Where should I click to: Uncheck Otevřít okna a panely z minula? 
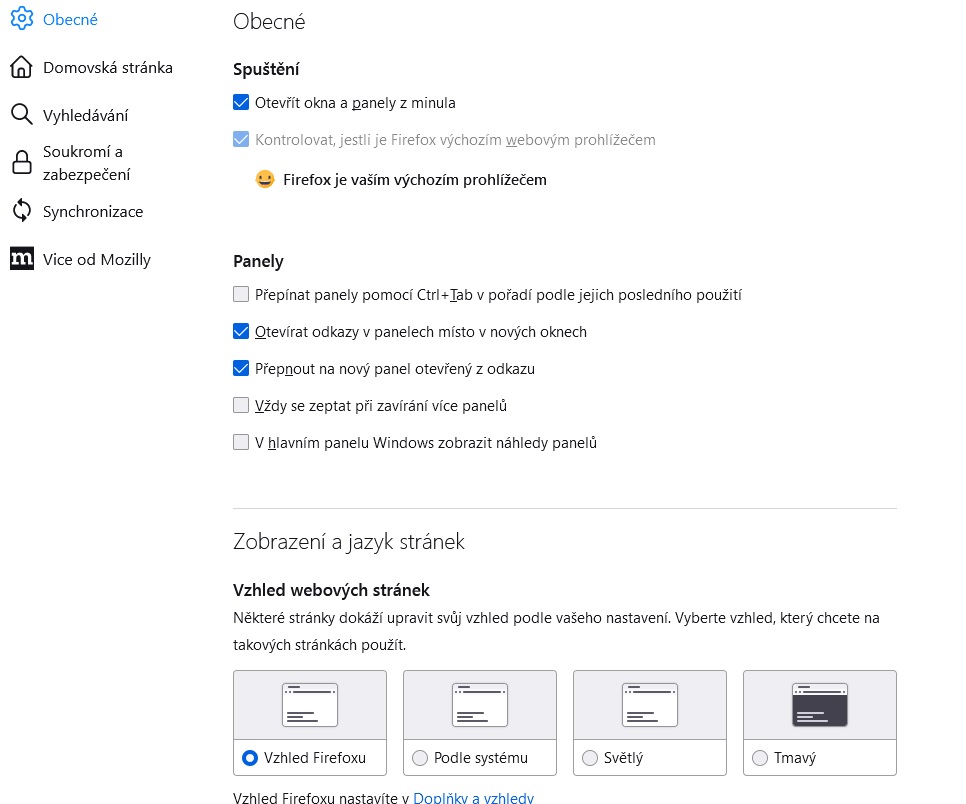click(x=241, y=102)
